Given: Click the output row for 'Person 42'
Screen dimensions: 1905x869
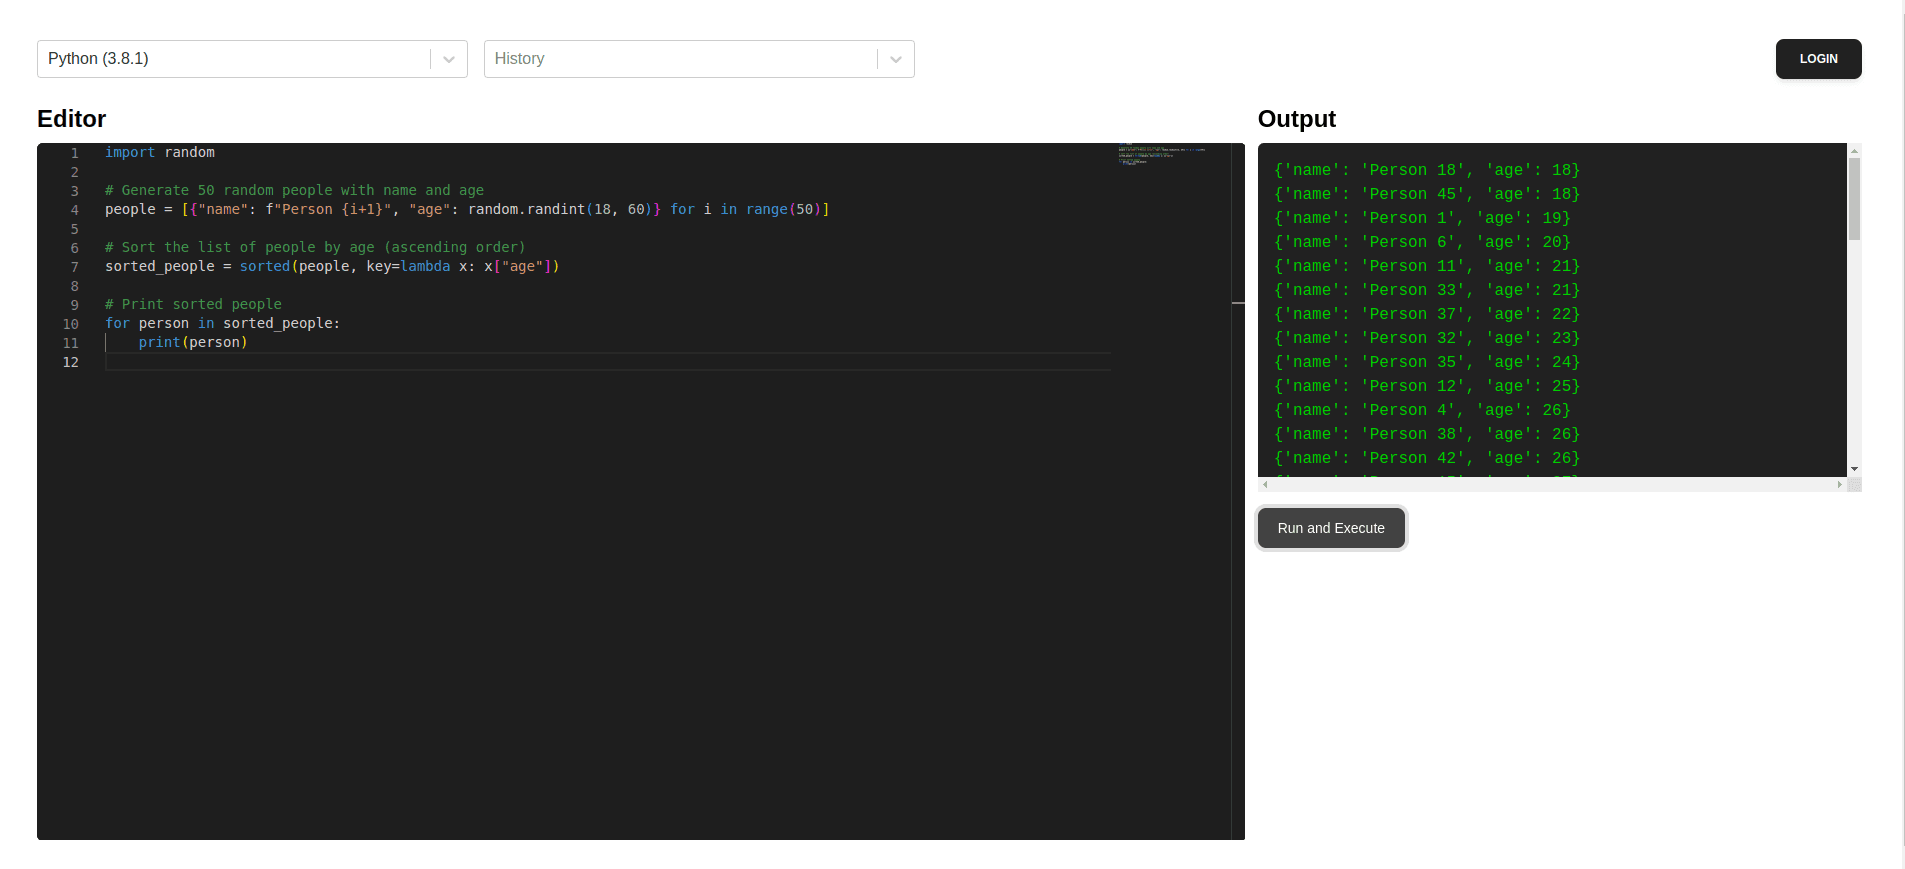Looking at the screenshot, I should (1427, 458).
